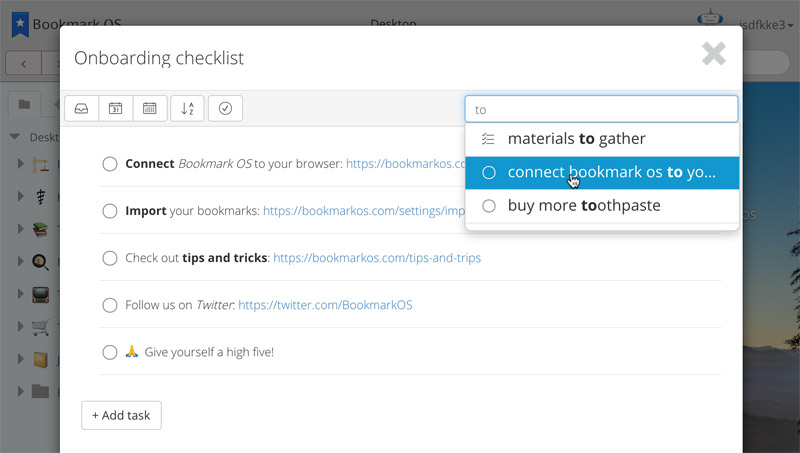Open the today calendar view icon
The width and height of the screenshot is (800, 453).
[115, 108]
